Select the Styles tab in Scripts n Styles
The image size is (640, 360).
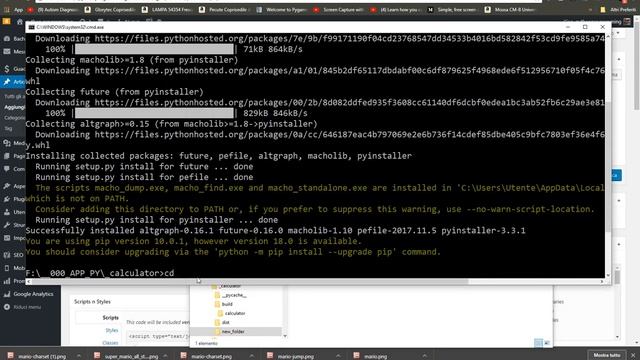coord(111,330)
